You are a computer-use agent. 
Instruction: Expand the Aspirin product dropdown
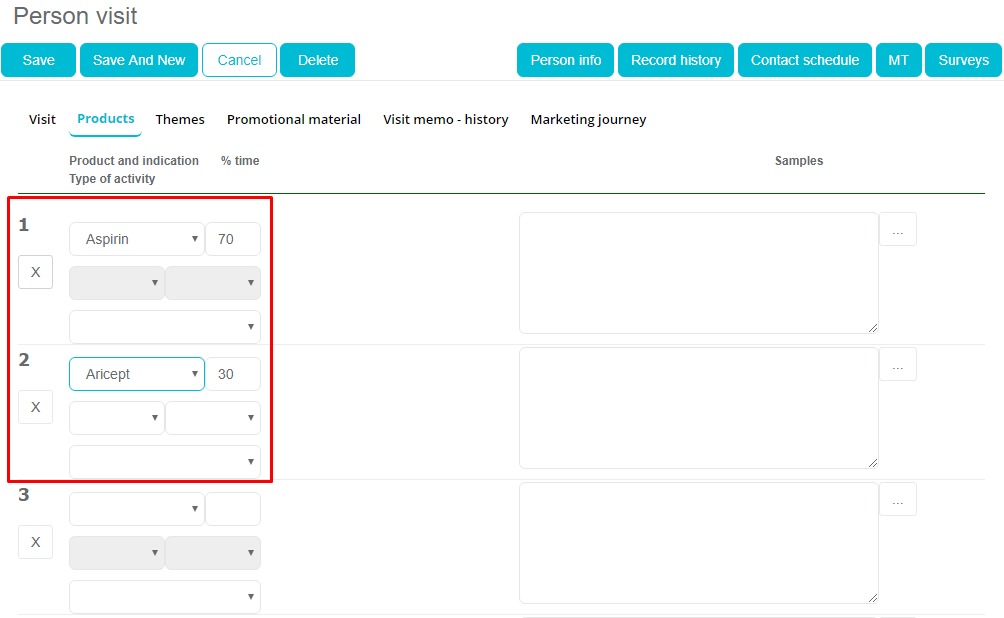click(136, 239)
